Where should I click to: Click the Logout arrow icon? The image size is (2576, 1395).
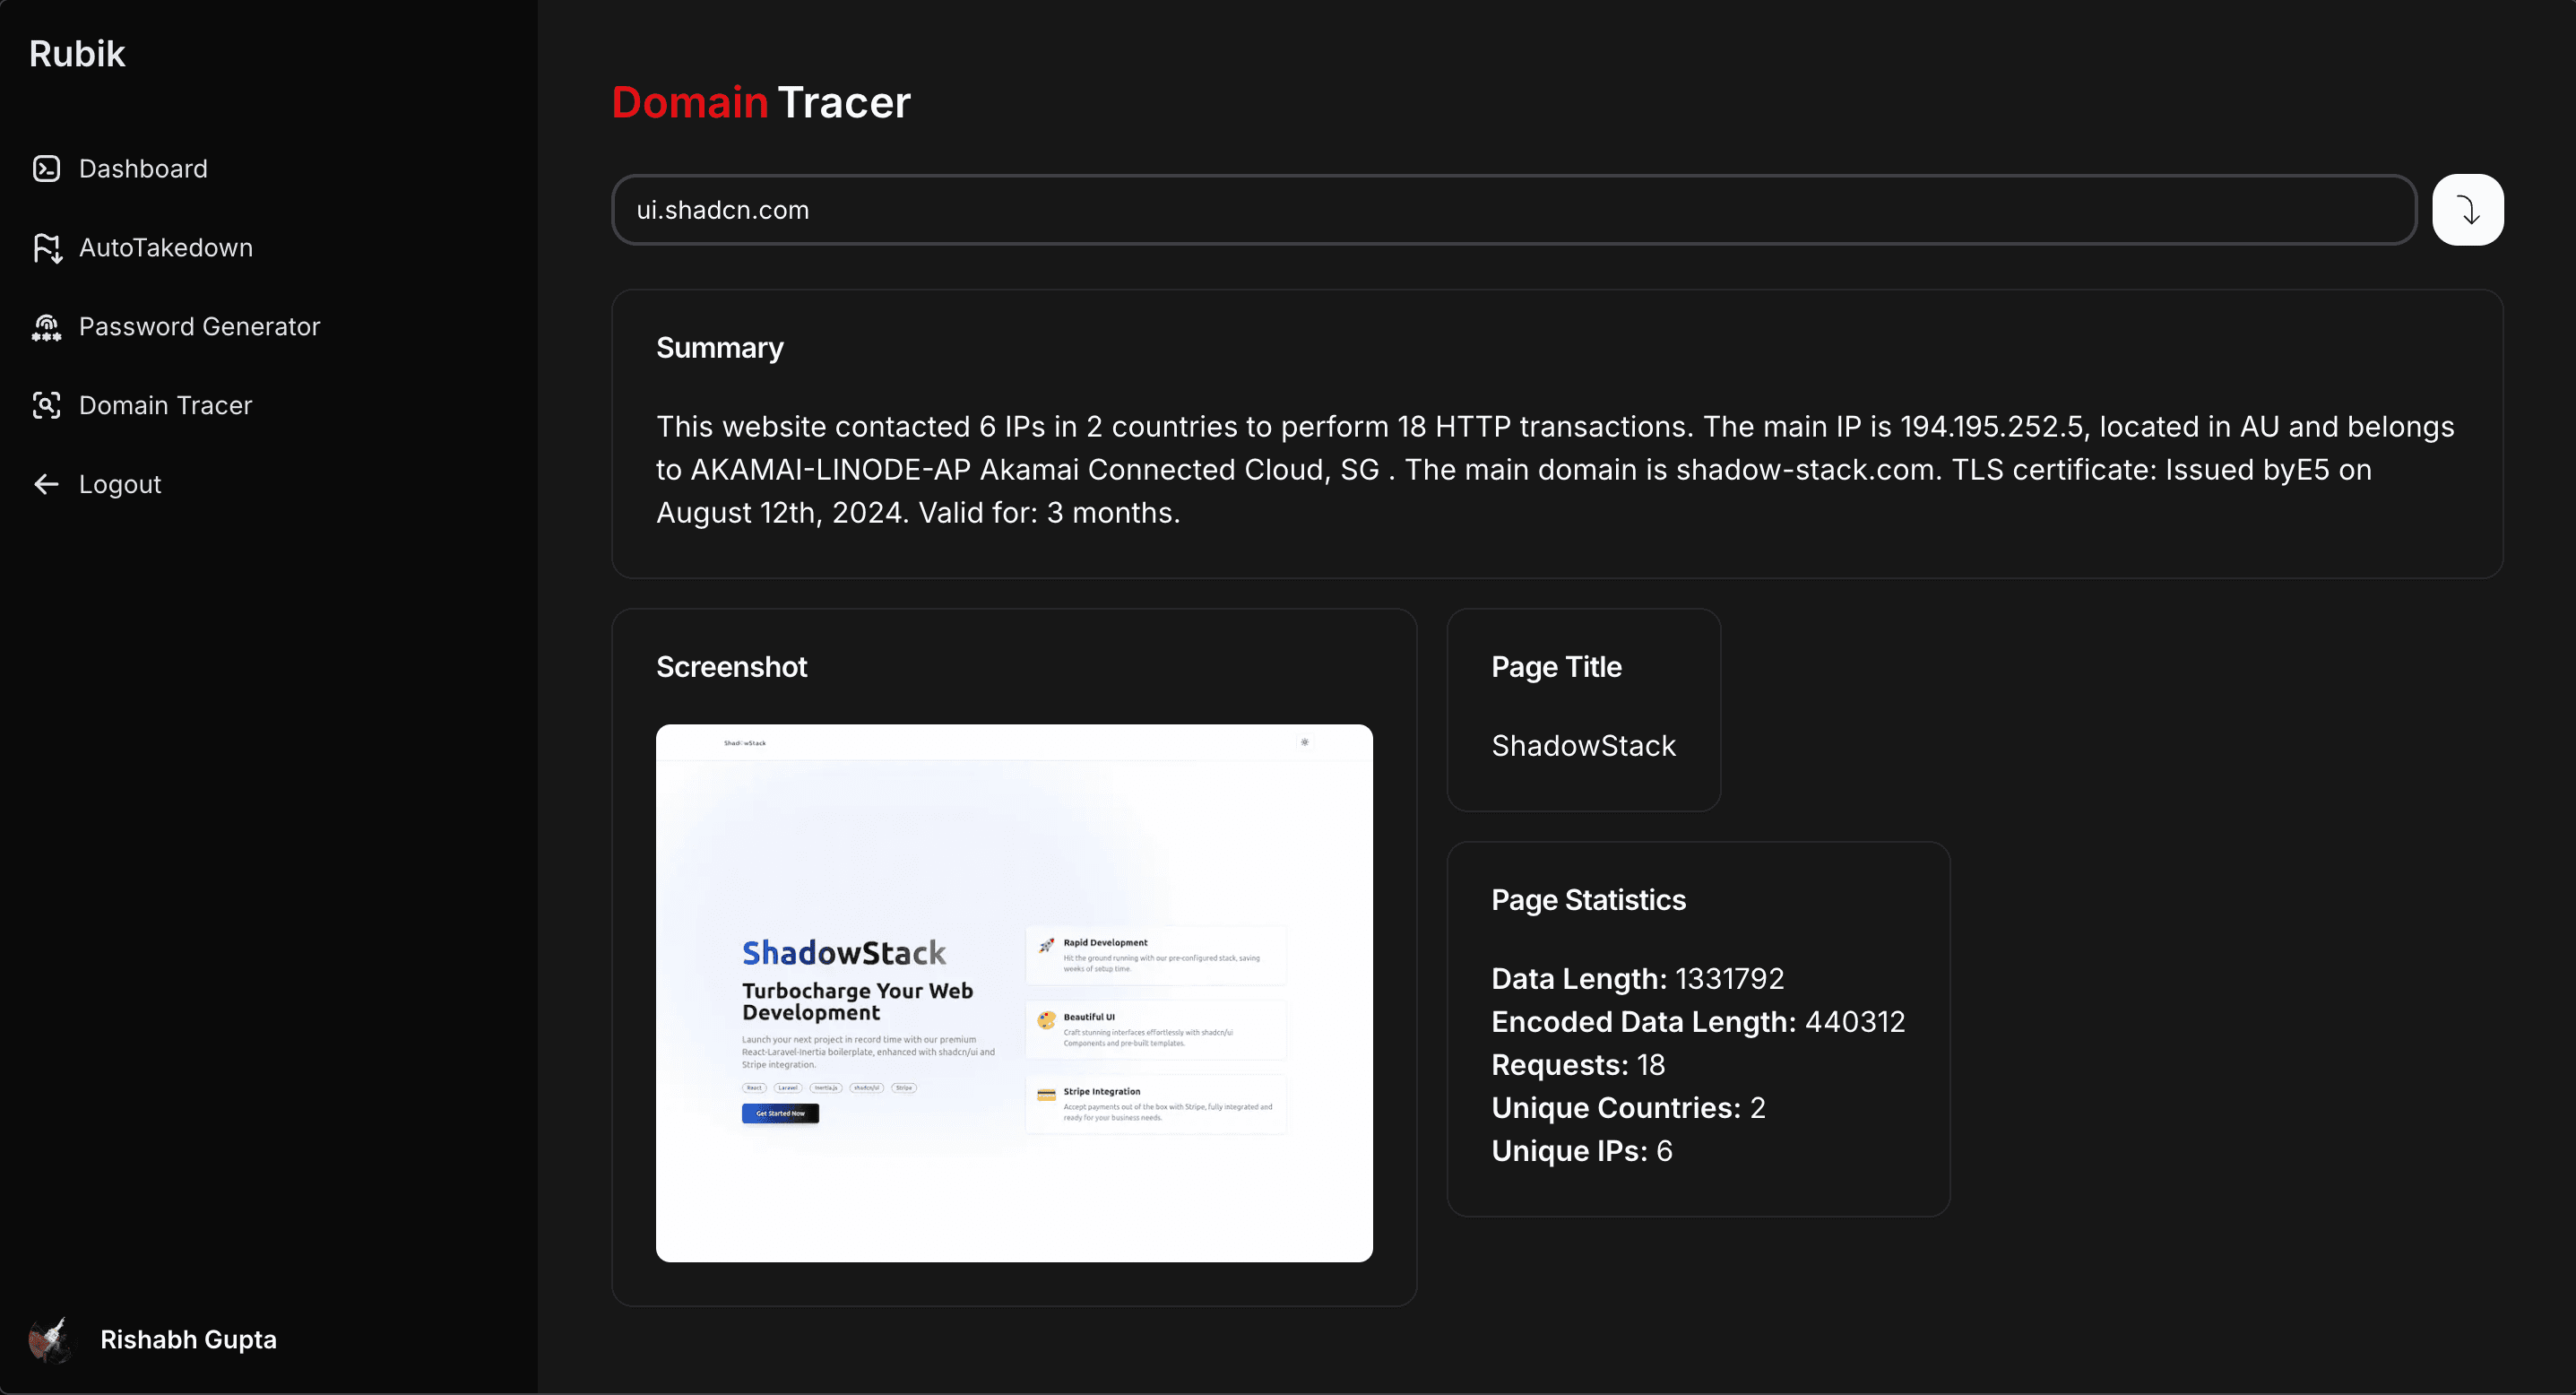point(46,484)
